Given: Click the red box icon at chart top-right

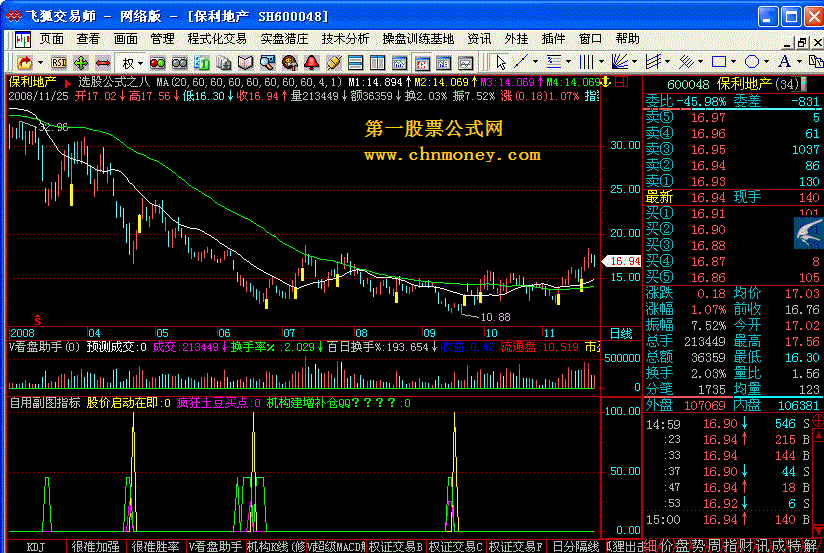Looking at the screenshot, I should (622, 81).
